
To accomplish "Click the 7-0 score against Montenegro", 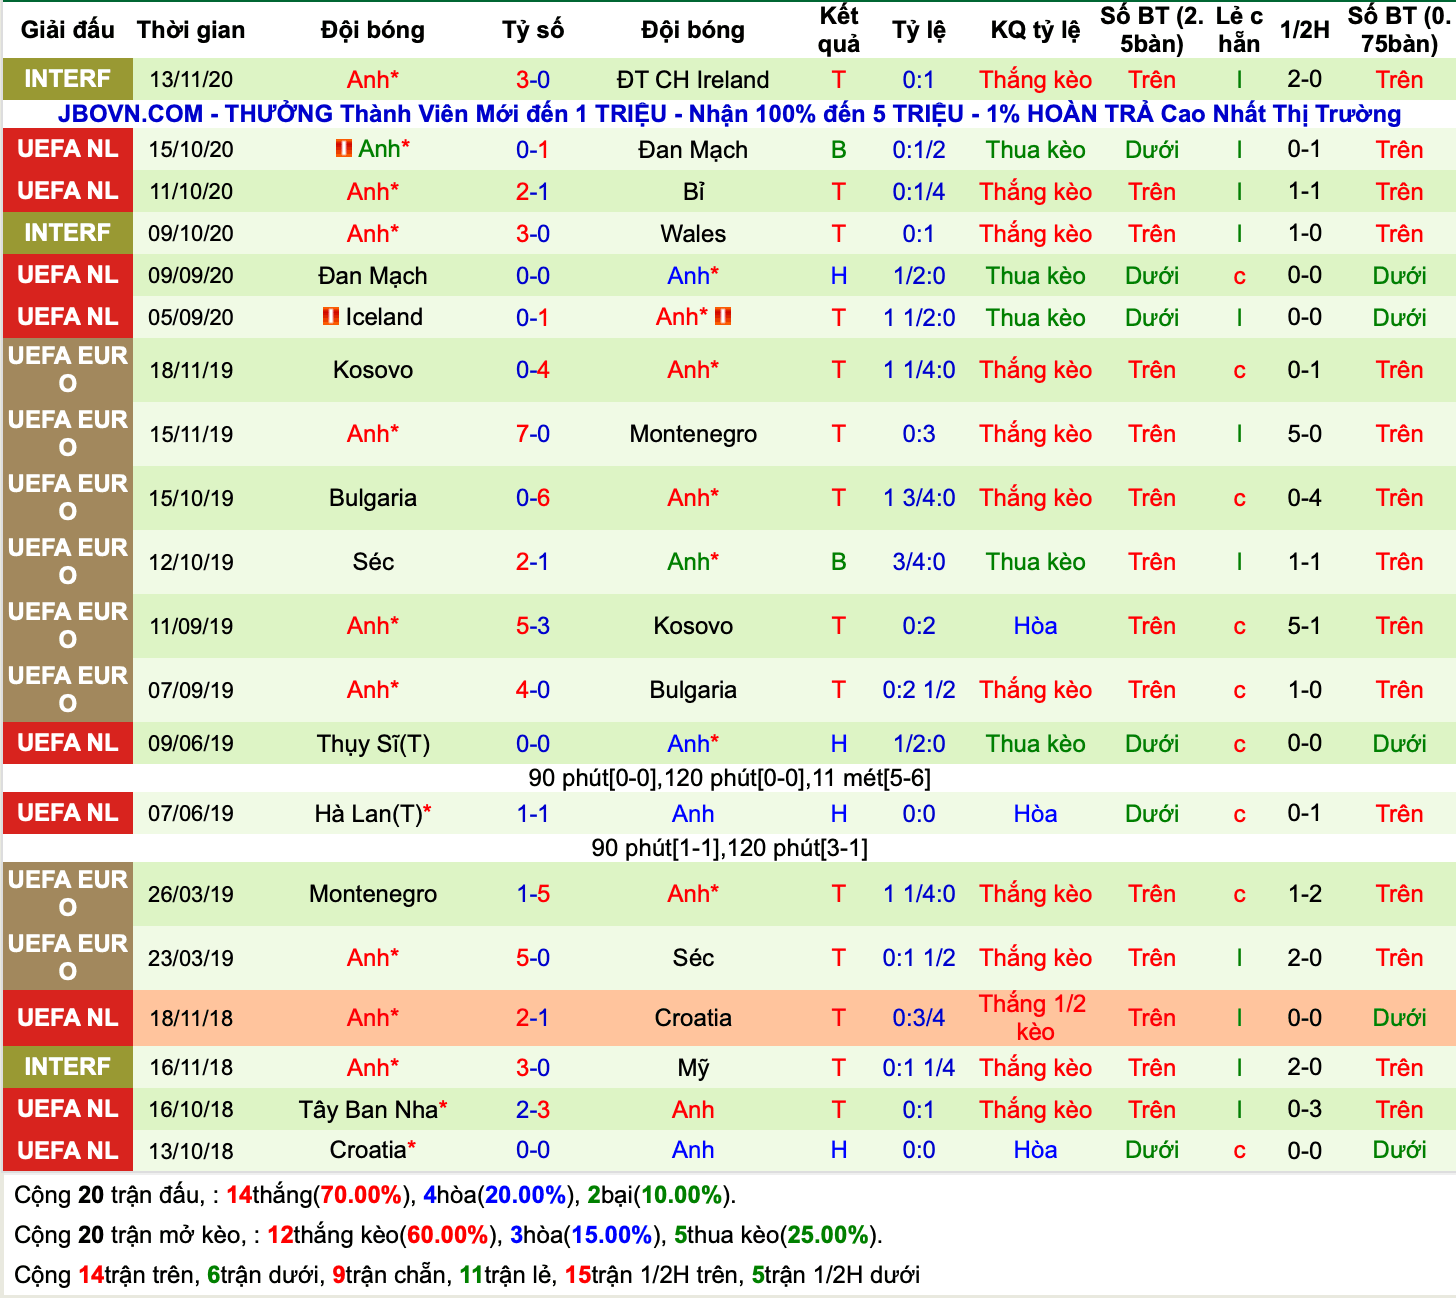I will click(x=533, y=434).
